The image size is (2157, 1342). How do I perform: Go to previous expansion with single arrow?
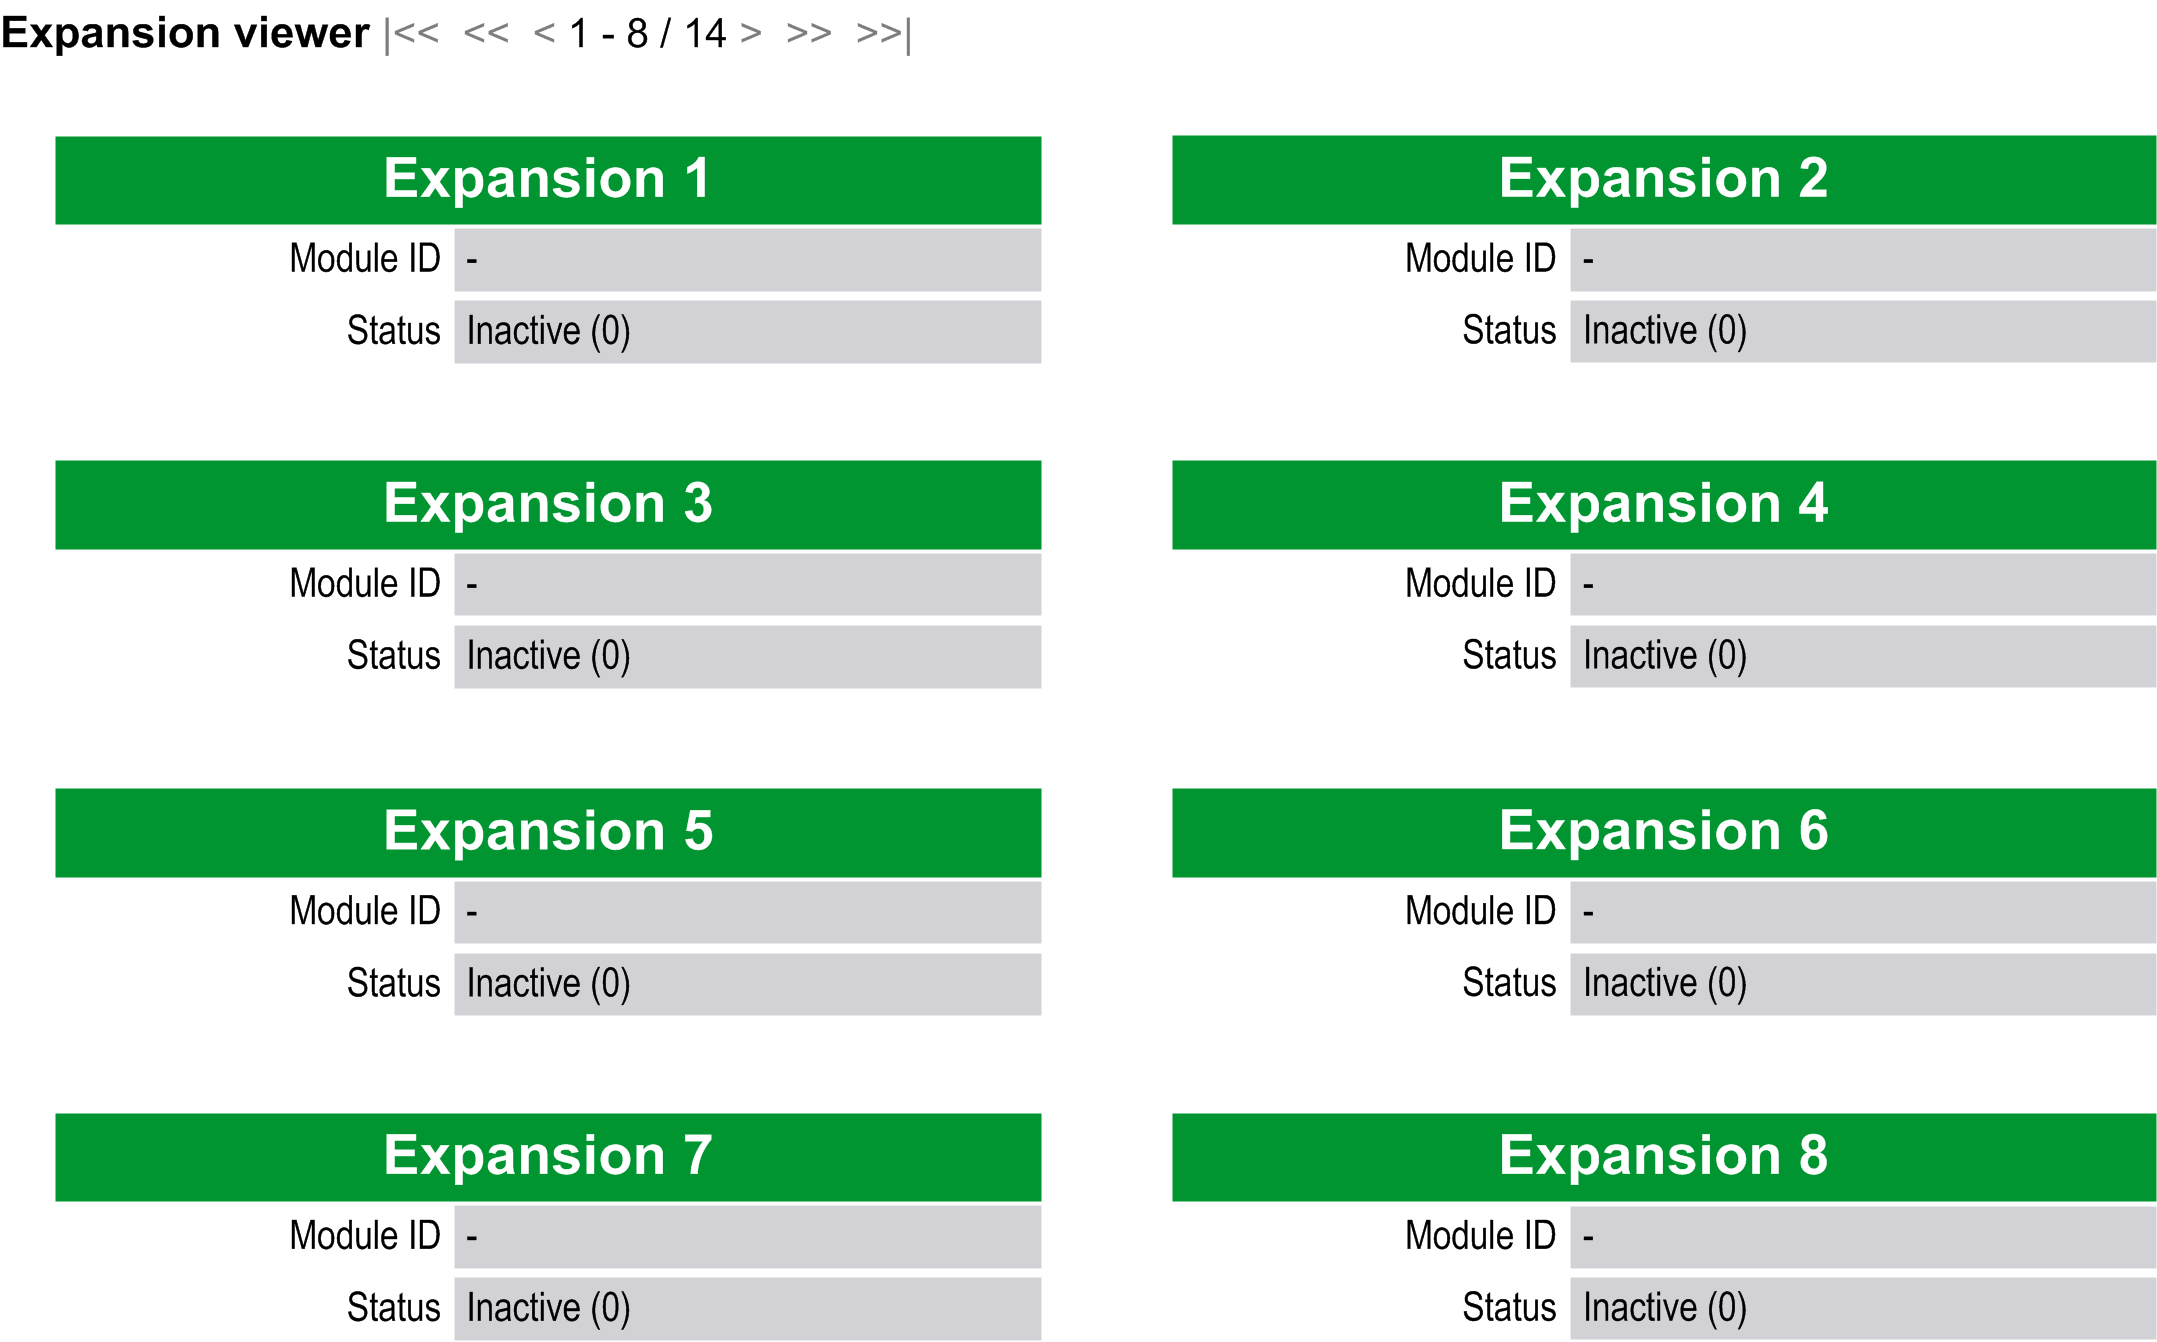pos(544,34)
